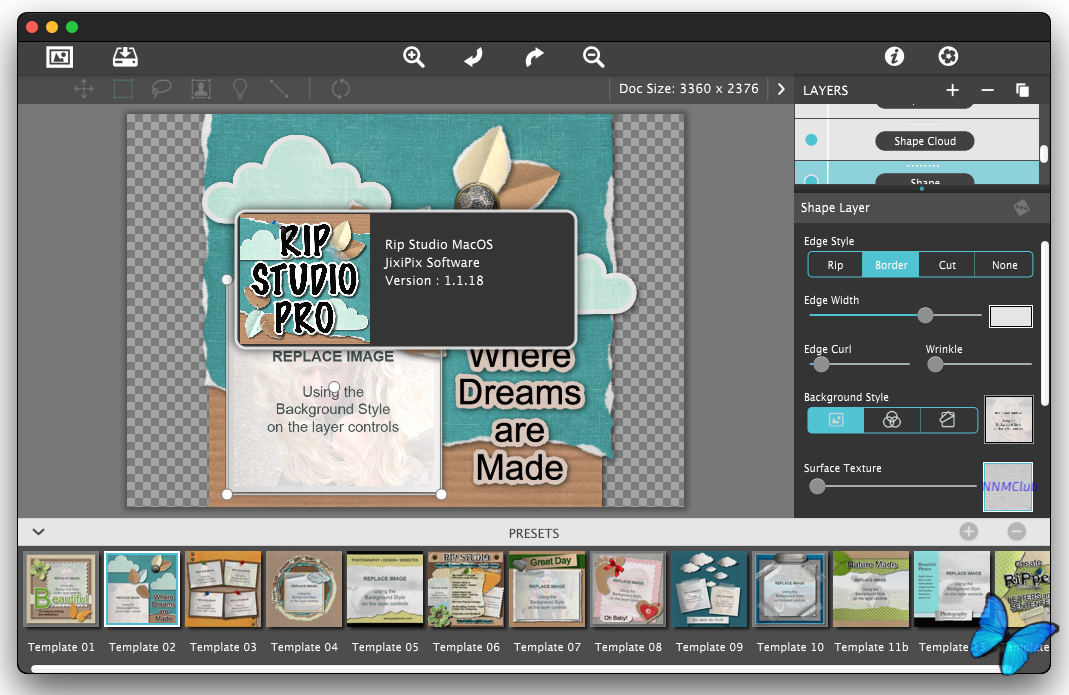Select the lasso tool
The image size is (1069, 695).
click(162, 89)
